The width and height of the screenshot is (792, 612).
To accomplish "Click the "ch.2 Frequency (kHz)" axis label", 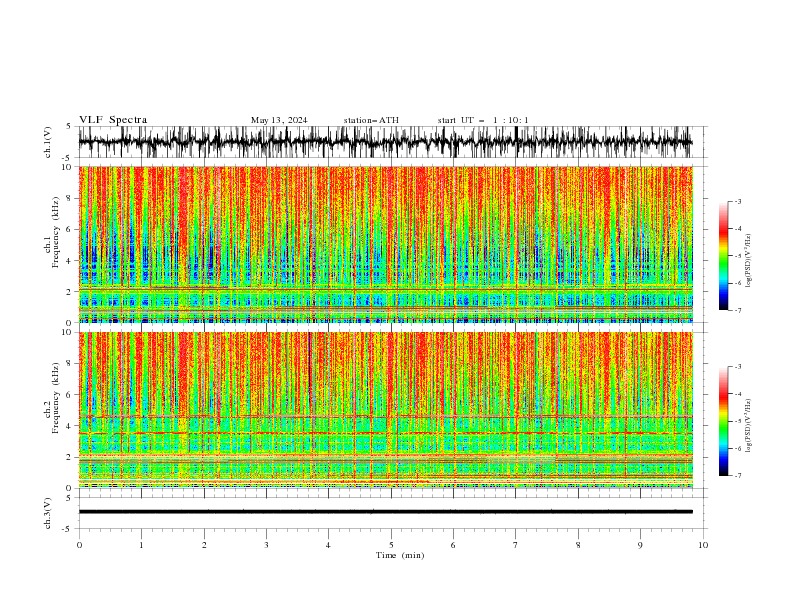I will point(52,398).
